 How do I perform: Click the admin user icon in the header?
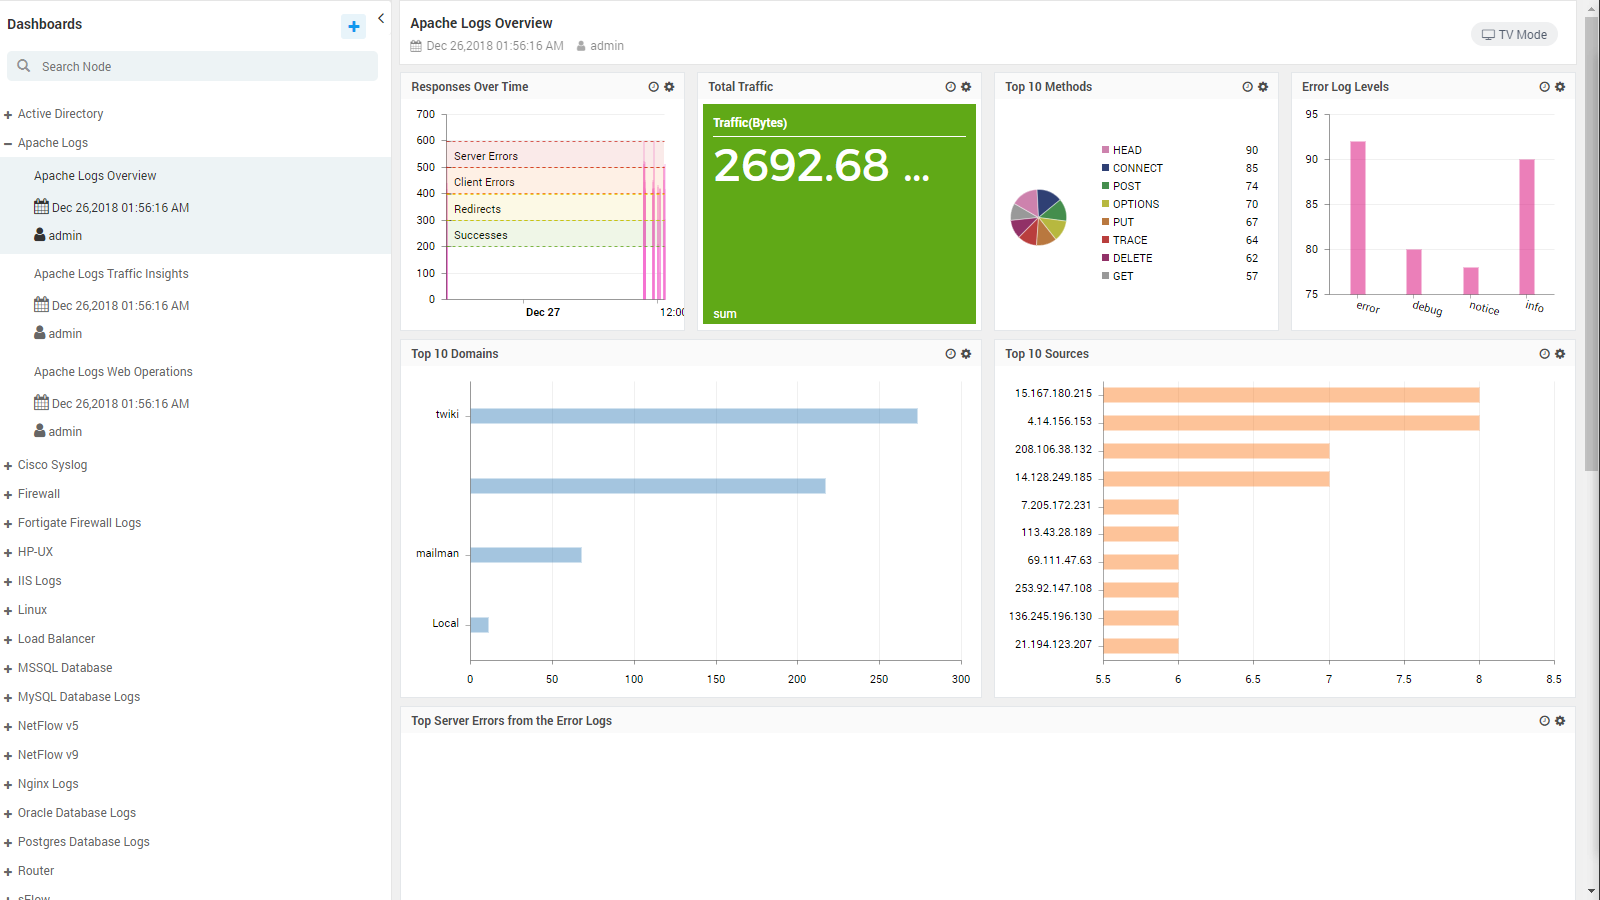coord(581,46)
